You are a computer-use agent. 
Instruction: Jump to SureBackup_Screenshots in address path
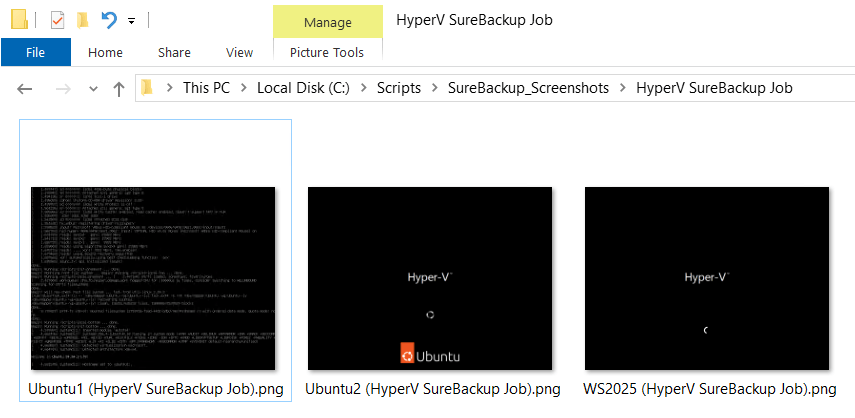528,88
